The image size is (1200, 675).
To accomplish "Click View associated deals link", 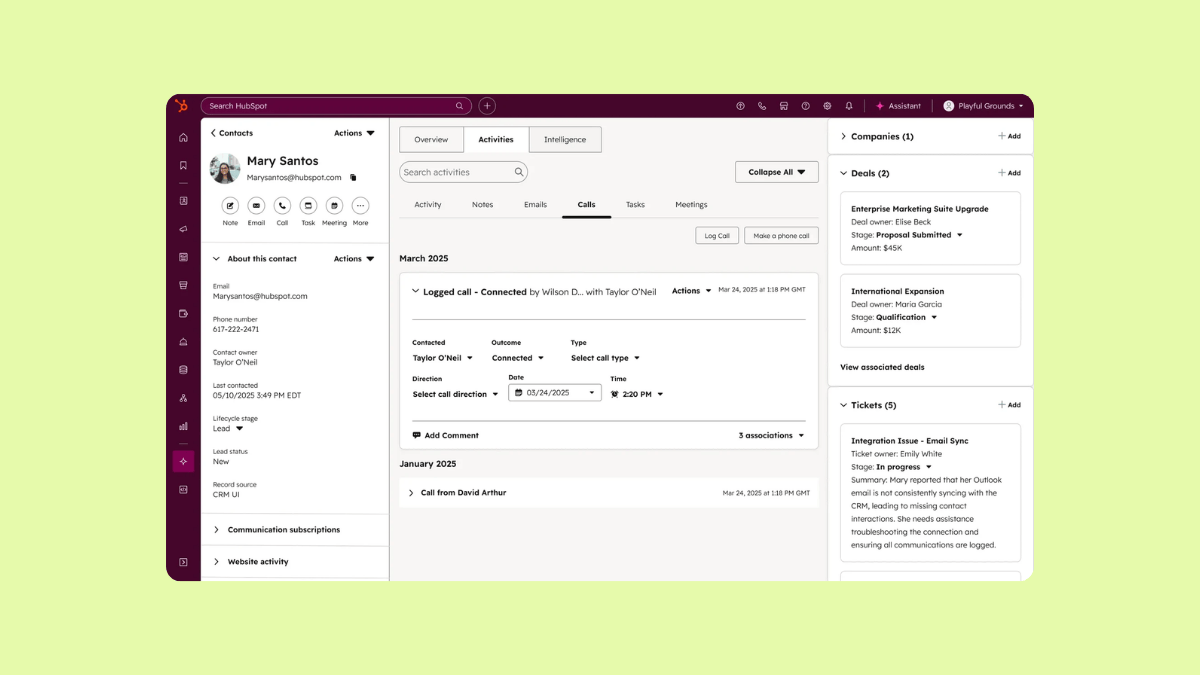I will (882, 367).
